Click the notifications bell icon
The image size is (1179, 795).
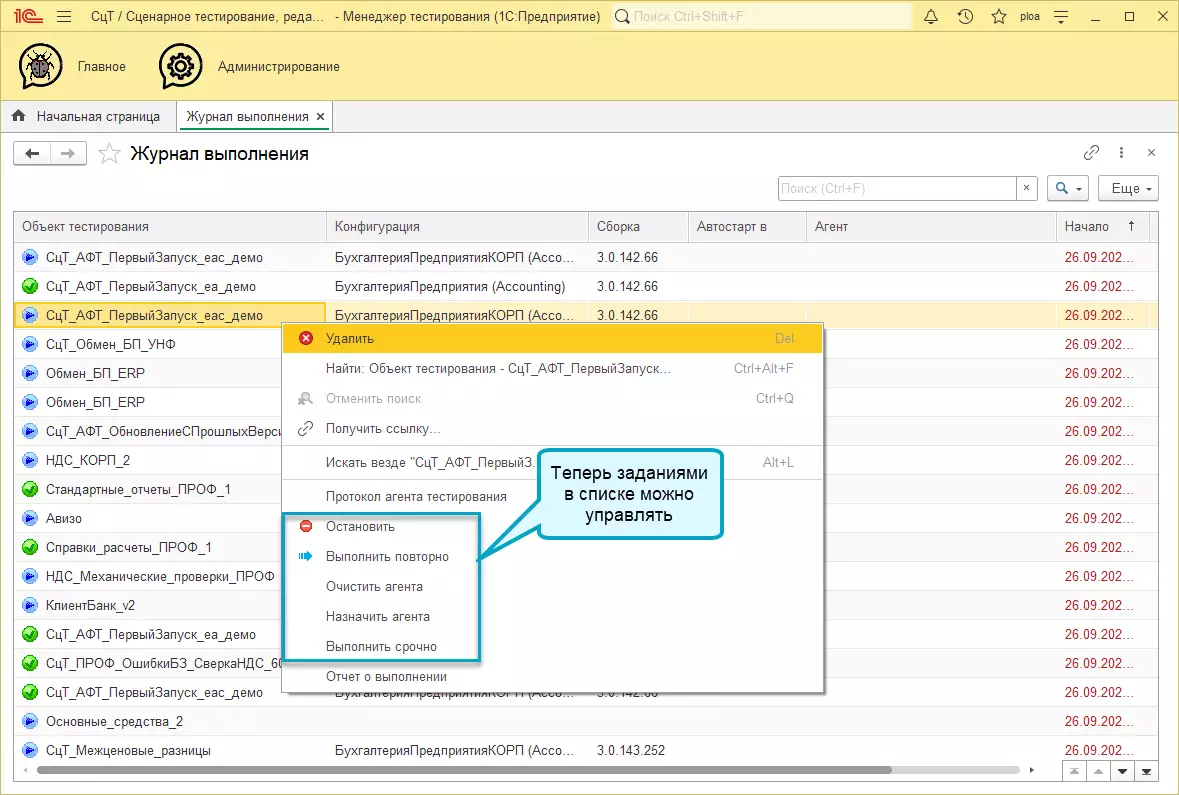[931, 17]
